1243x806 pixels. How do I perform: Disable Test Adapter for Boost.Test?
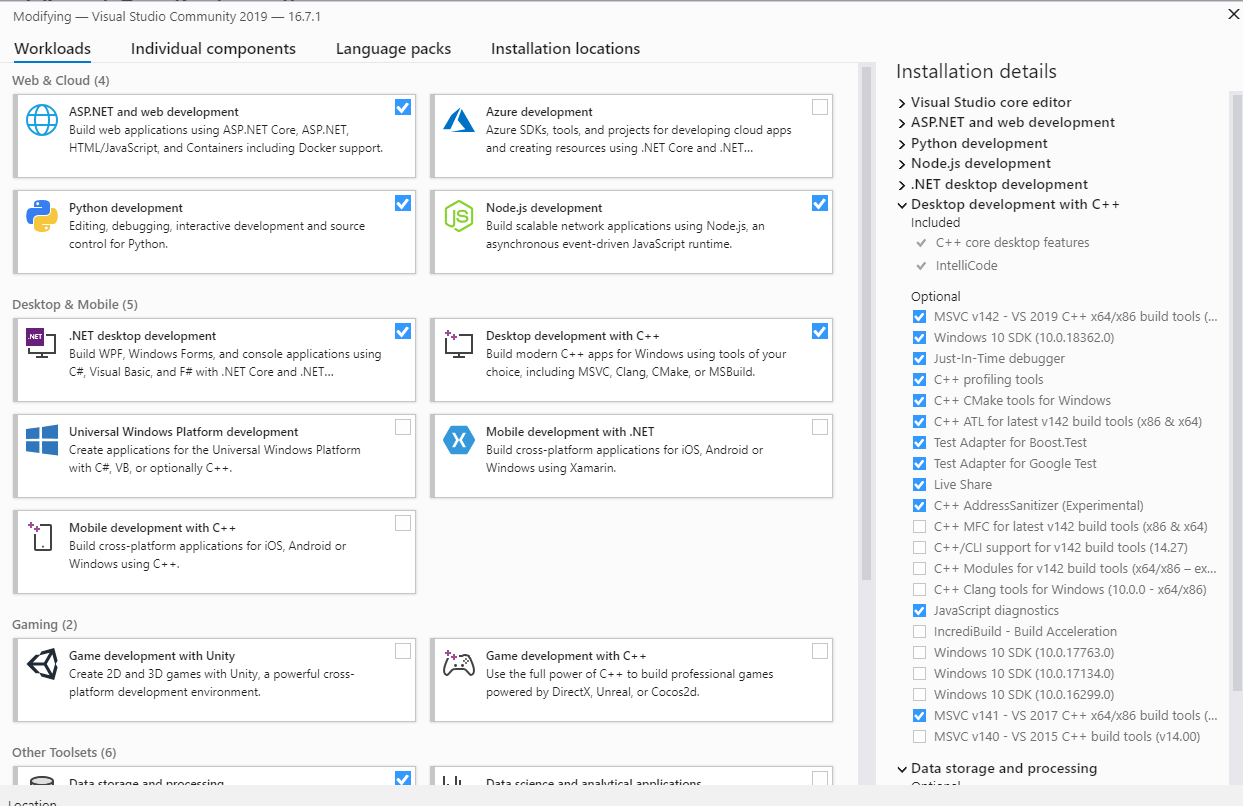pos(919,442)
